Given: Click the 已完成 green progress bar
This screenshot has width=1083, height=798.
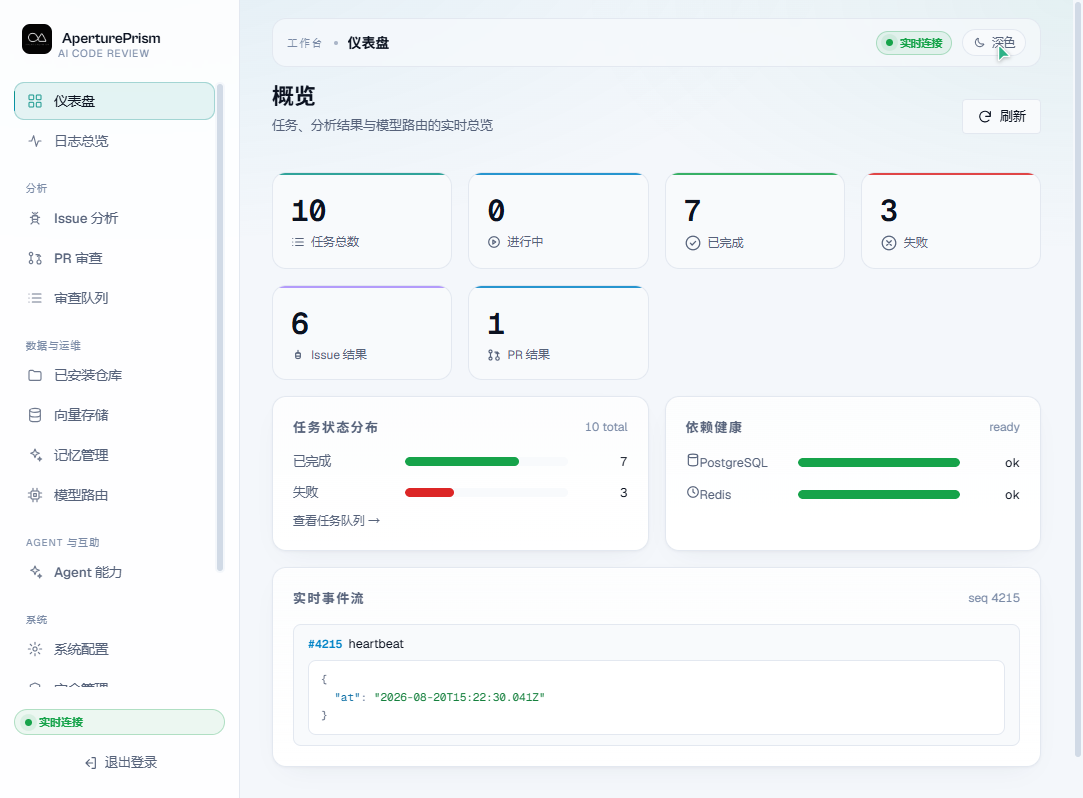Looking at the screenshot, I should (x=461, y=462).
